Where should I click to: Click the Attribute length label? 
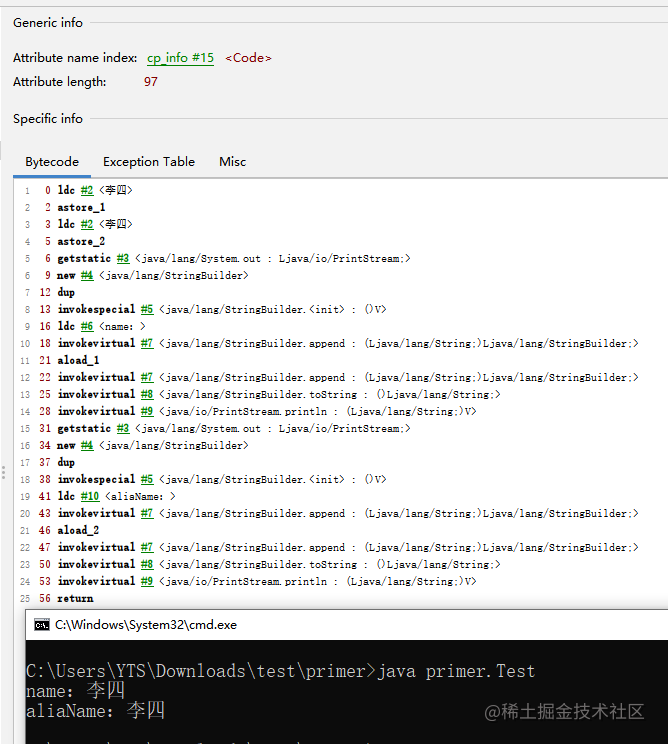(x=60, y=82)
